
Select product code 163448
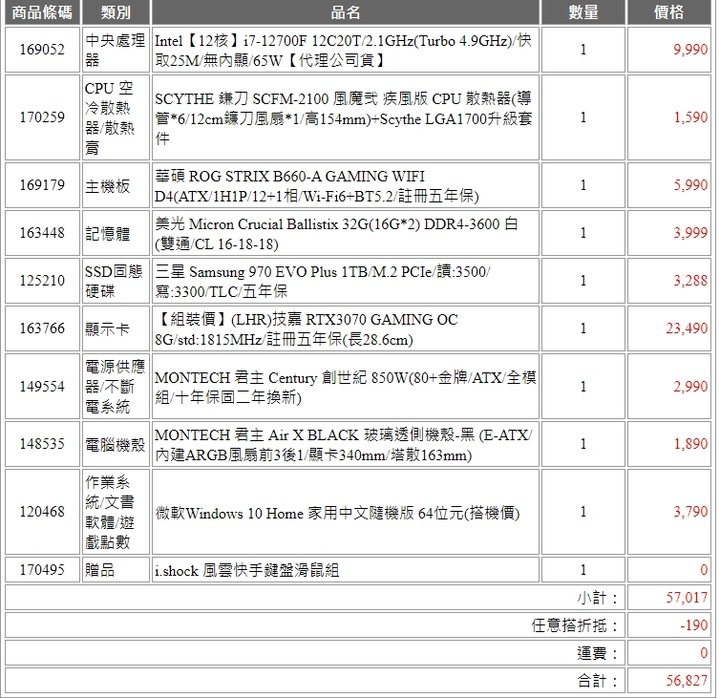[x=42, y=233]
